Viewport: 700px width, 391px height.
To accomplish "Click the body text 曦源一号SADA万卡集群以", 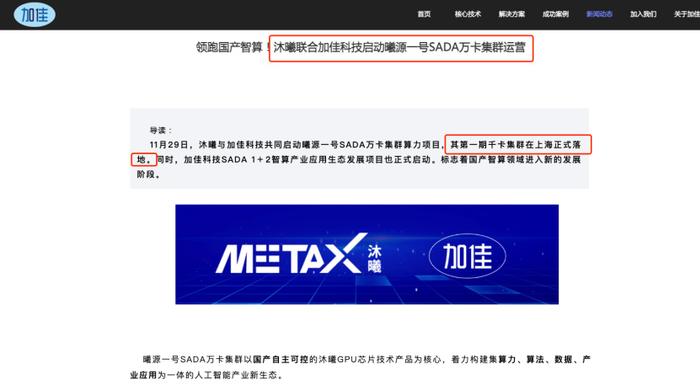I will pos(197,359).
